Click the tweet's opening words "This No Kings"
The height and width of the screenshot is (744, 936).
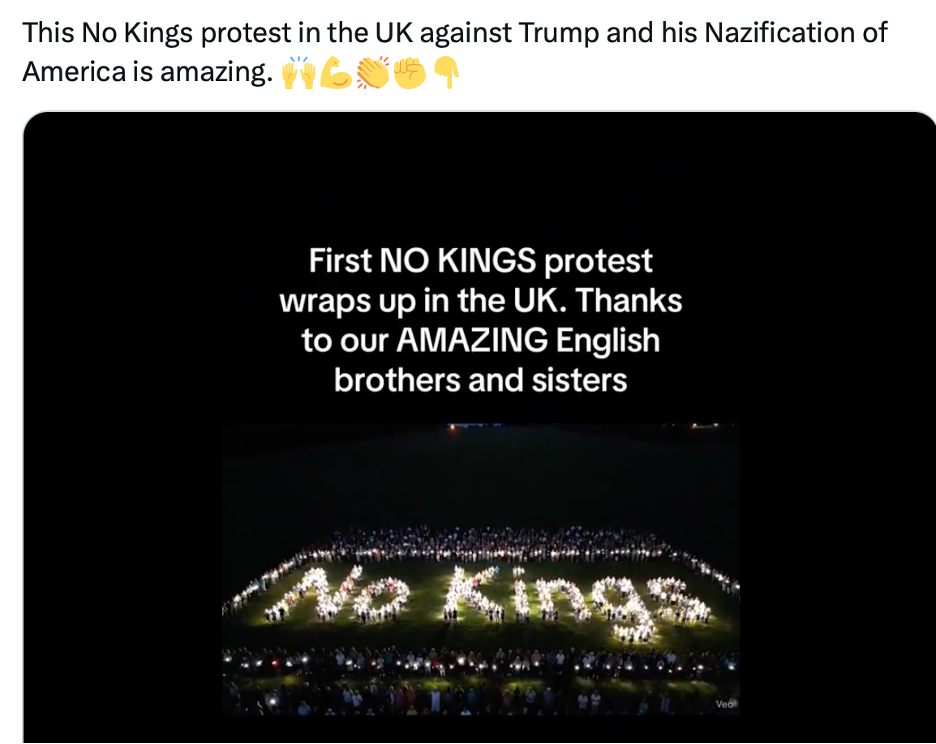(x=107, y=32)
